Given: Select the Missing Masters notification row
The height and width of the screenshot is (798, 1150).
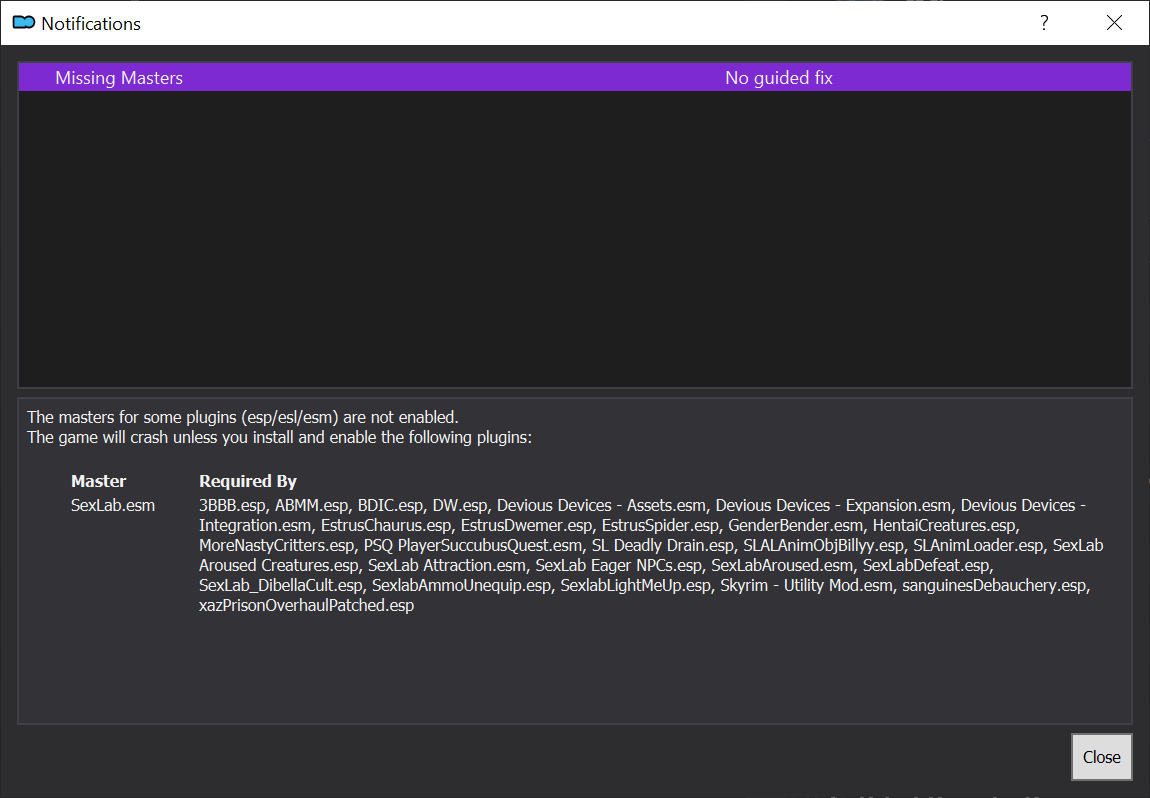Looking at the screenshot, I should tap(575, 78).
